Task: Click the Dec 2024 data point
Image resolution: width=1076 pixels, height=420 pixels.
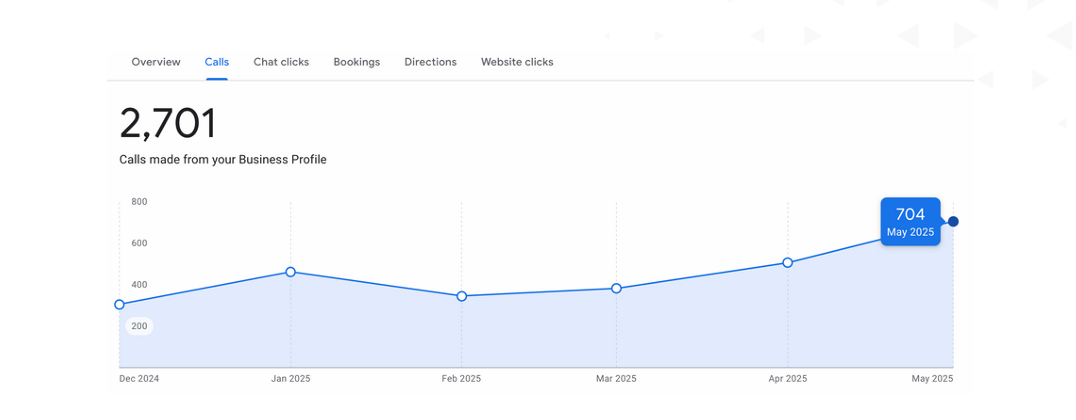Action: pos(119,305)
